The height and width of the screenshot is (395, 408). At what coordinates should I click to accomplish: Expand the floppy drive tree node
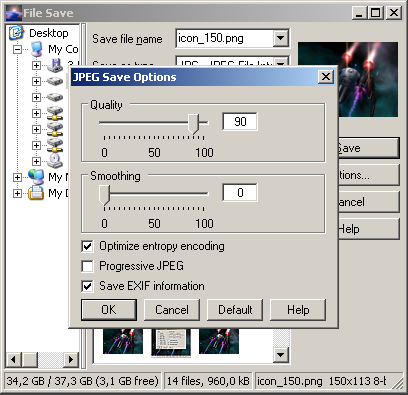tap(36, 65)
